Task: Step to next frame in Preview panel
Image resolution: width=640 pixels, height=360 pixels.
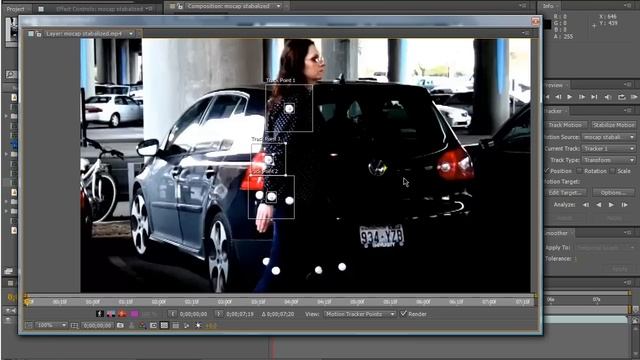Action: click(582, 97)
